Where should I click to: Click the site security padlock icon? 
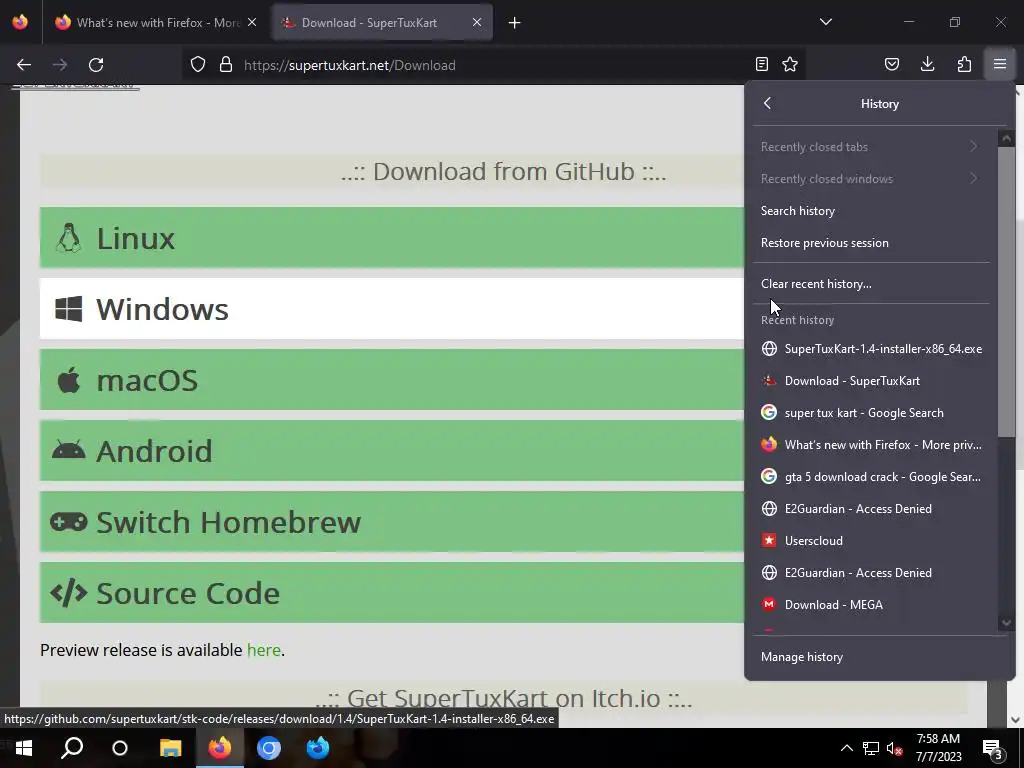[x=226, y=65]
